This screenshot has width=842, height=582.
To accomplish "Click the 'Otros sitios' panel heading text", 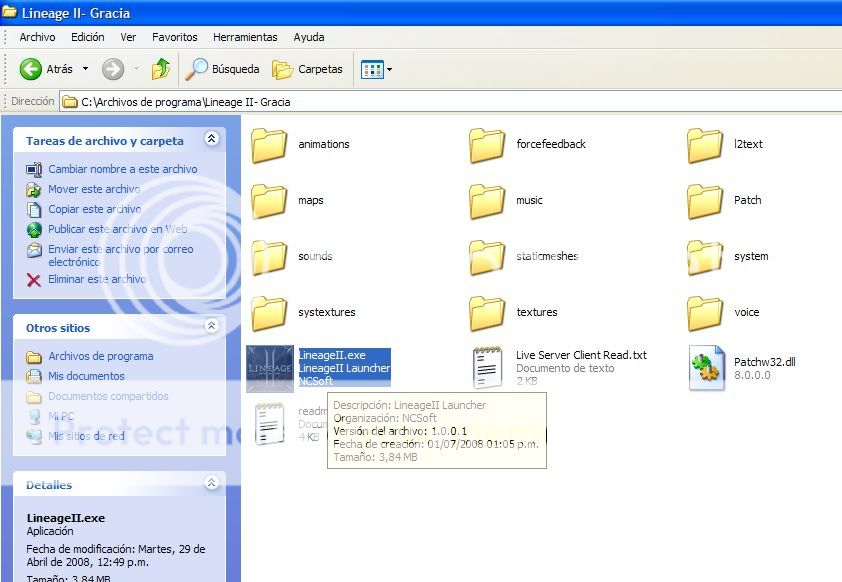I will 58,328.
